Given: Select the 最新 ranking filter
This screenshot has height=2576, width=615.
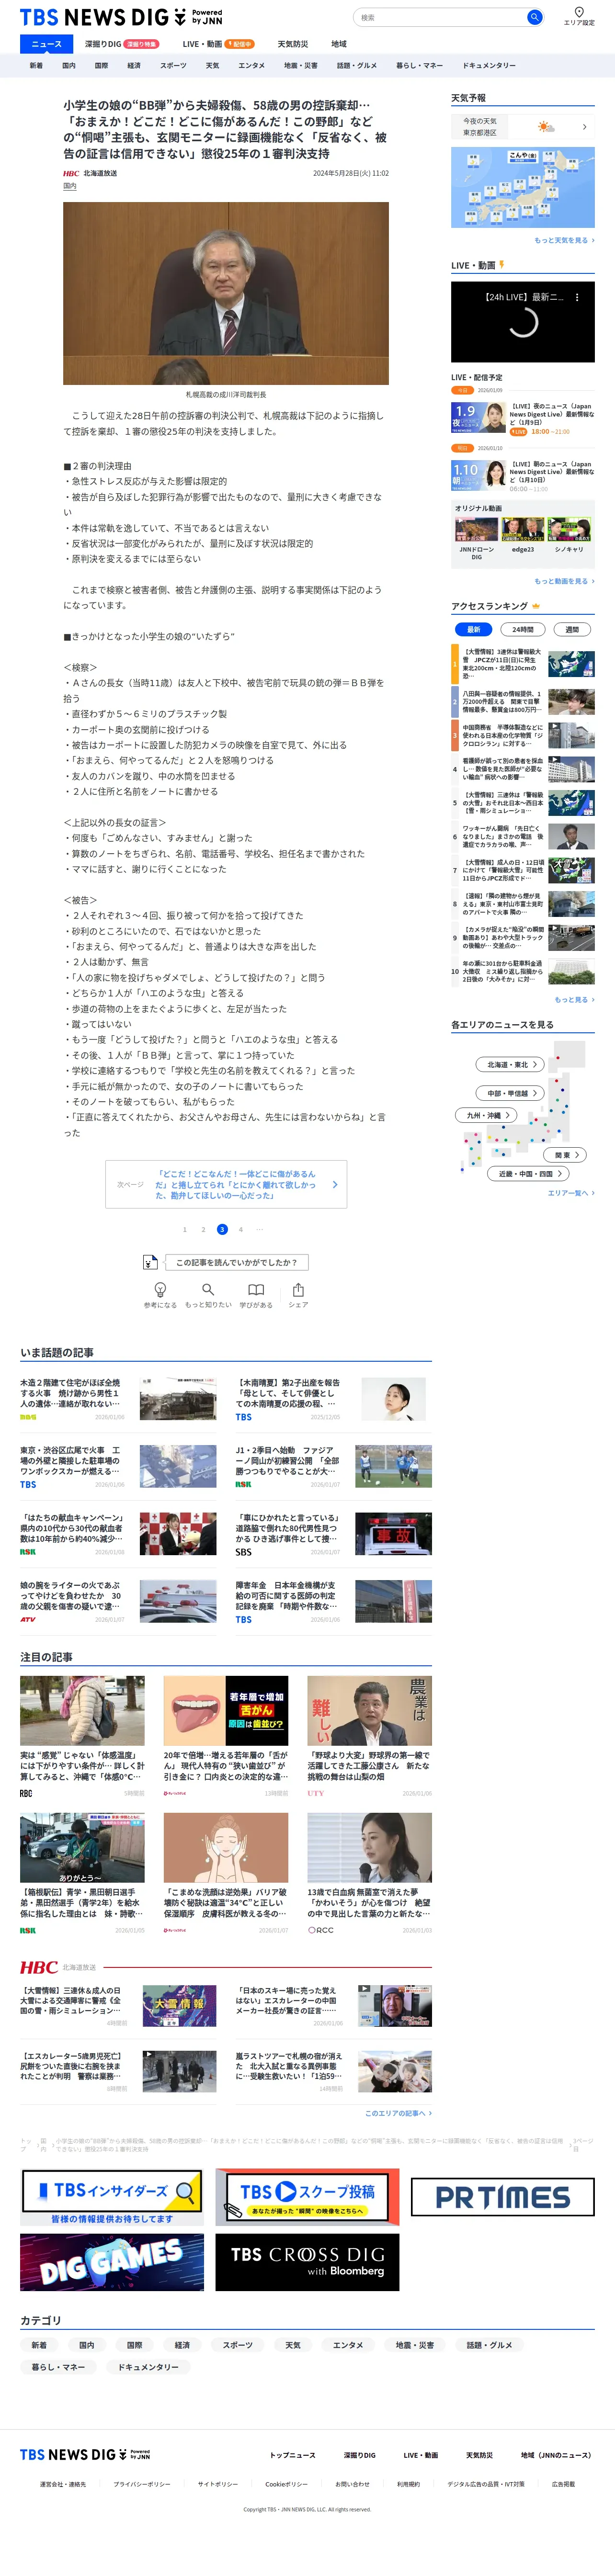Looking at the screenshot, I should (x=474, y=629).
